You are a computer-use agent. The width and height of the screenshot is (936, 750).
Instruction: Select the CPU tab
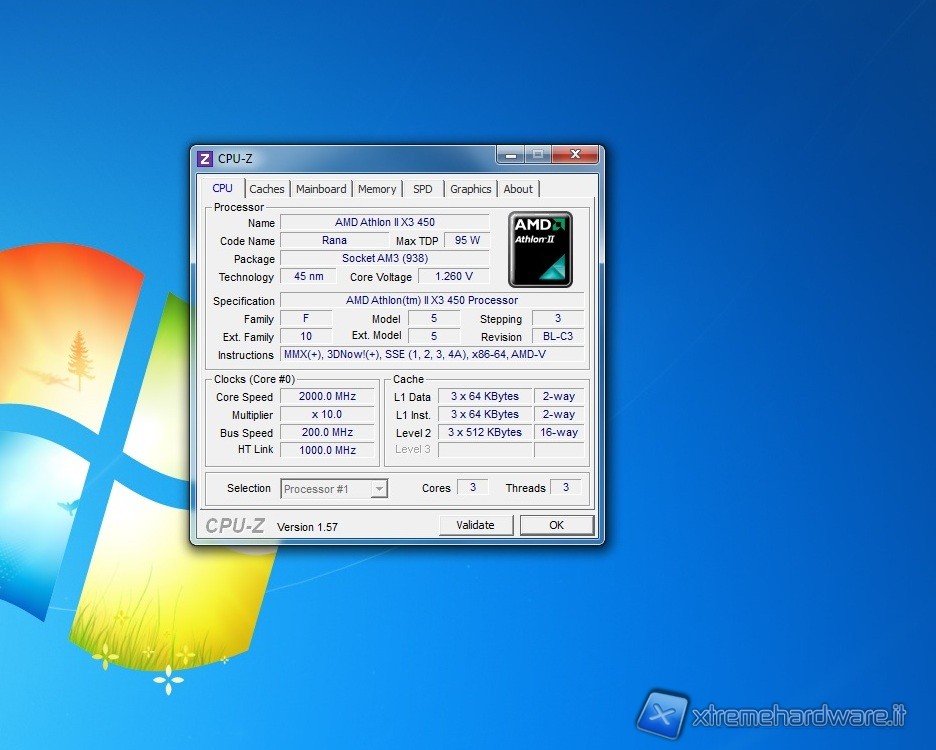click(222, 188)
